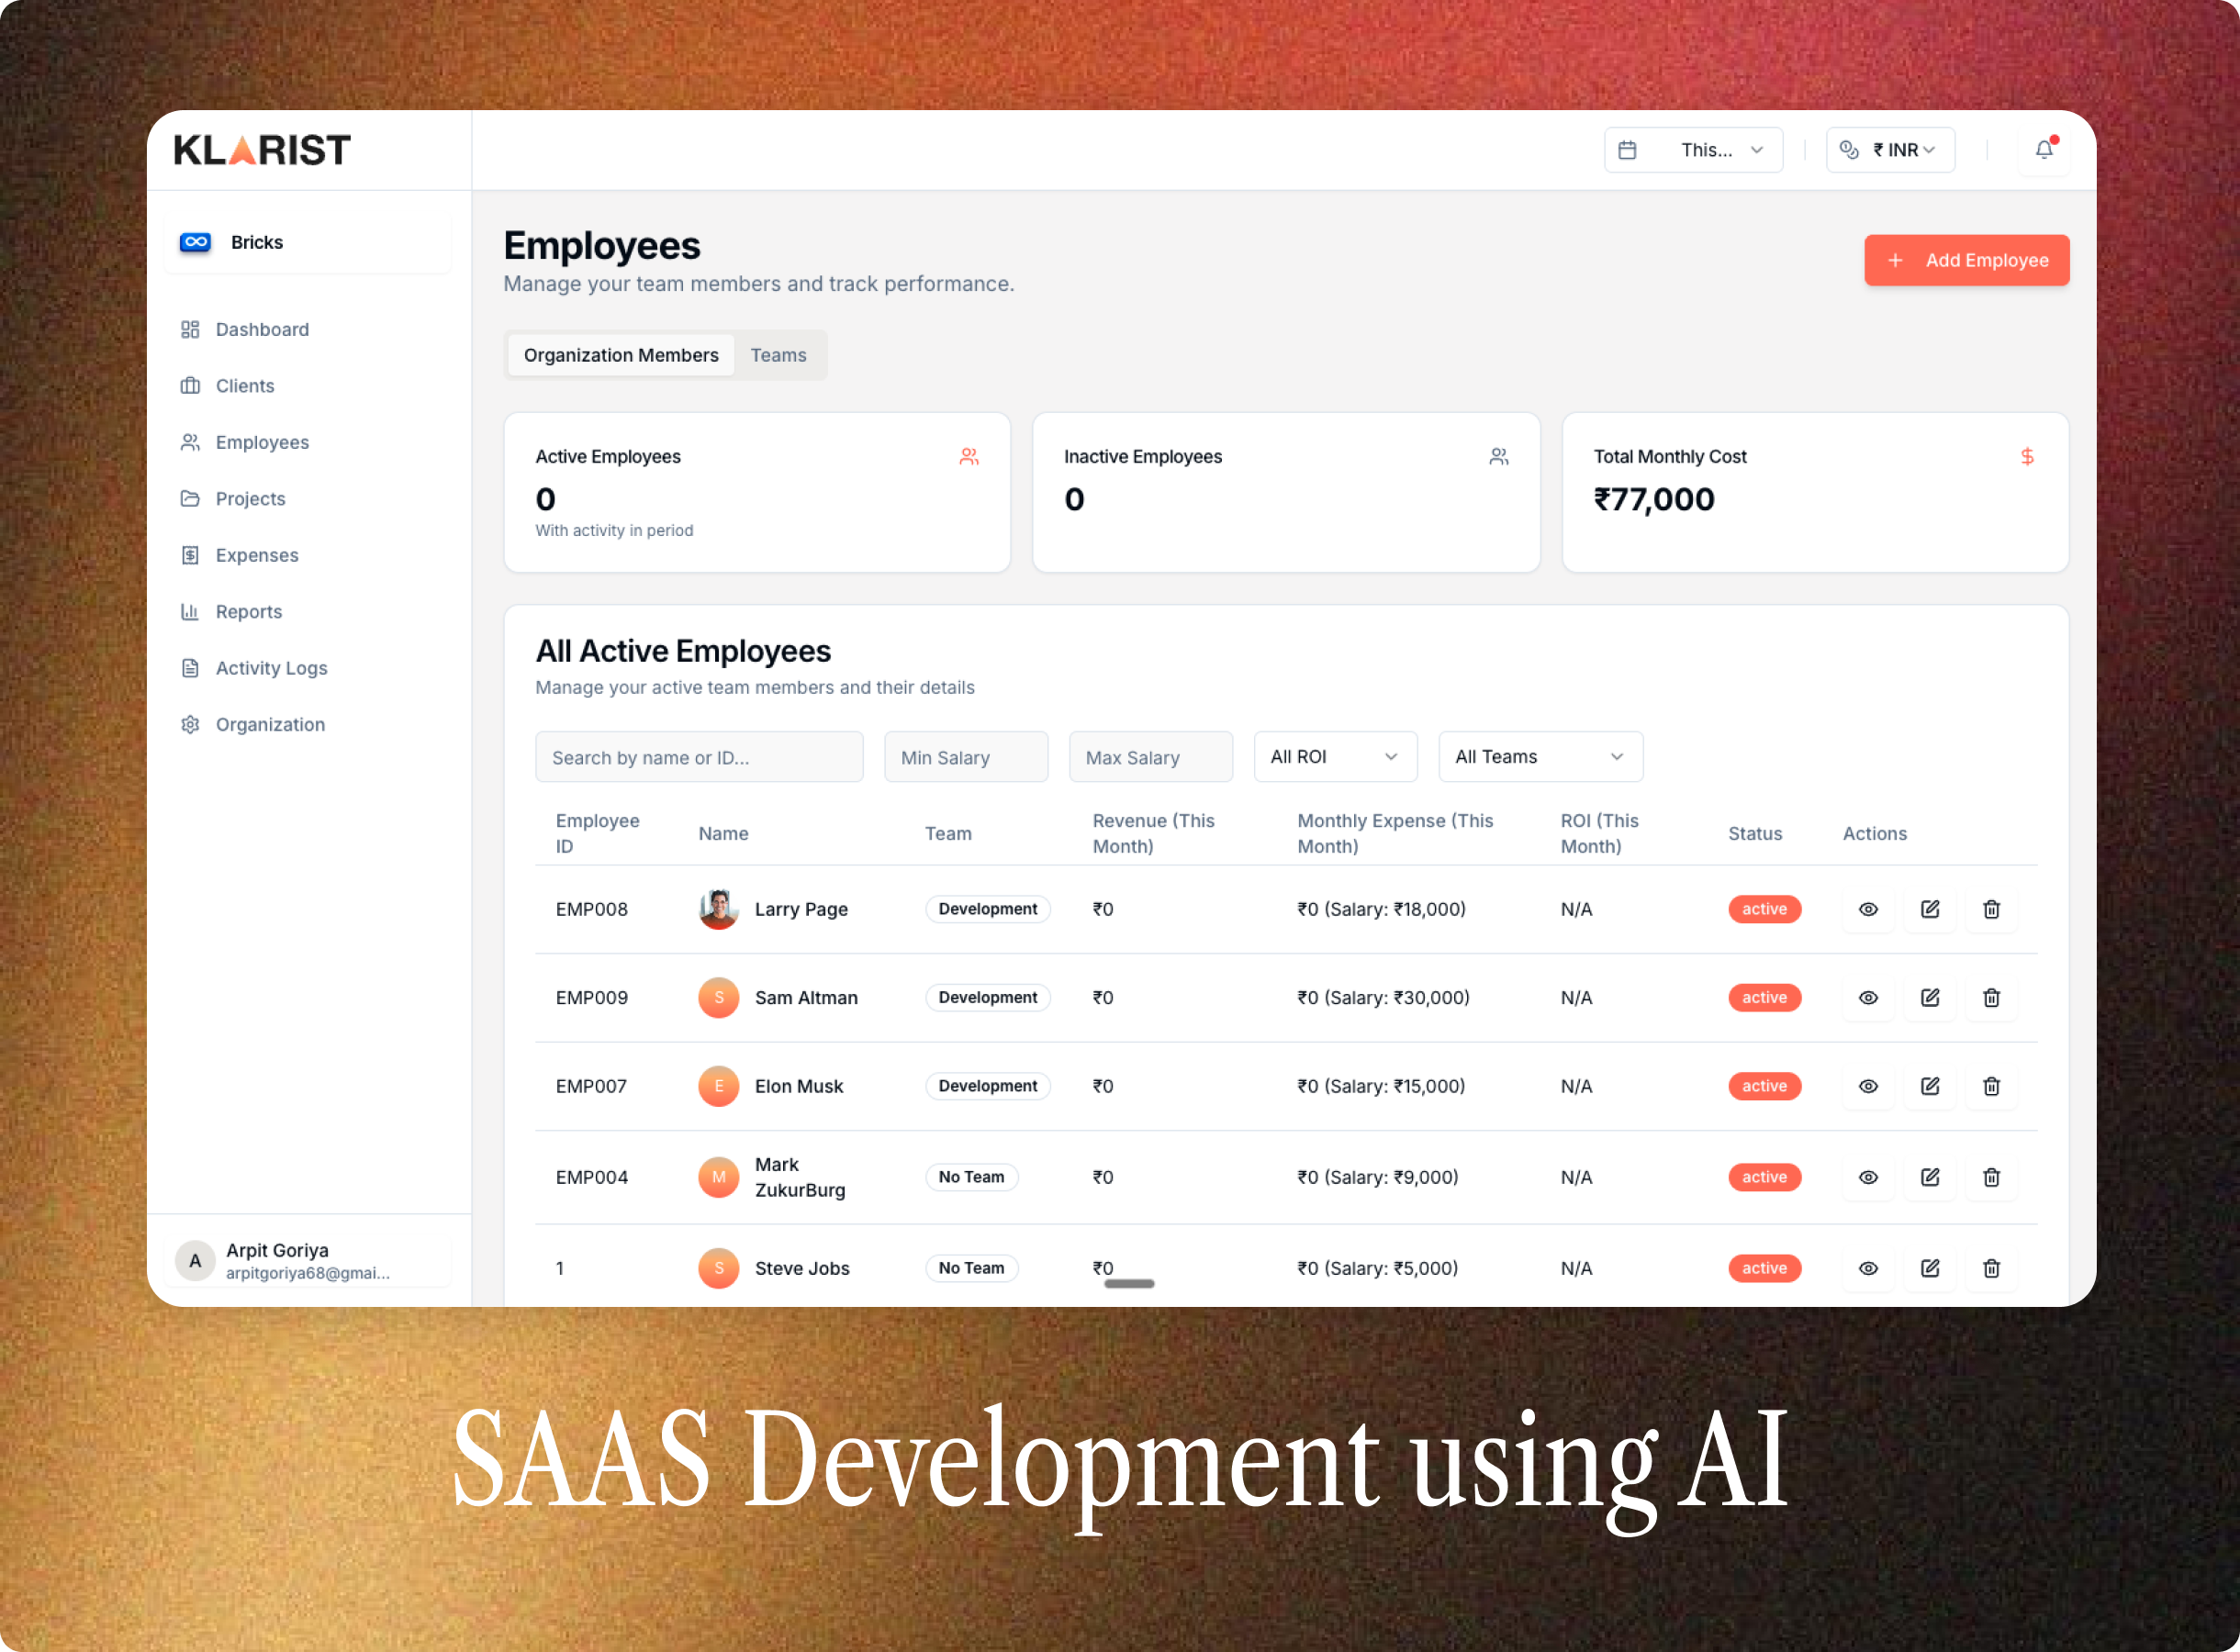Click the Add Employee button
This screenshot has width=2240, height=1652.
1966,260
